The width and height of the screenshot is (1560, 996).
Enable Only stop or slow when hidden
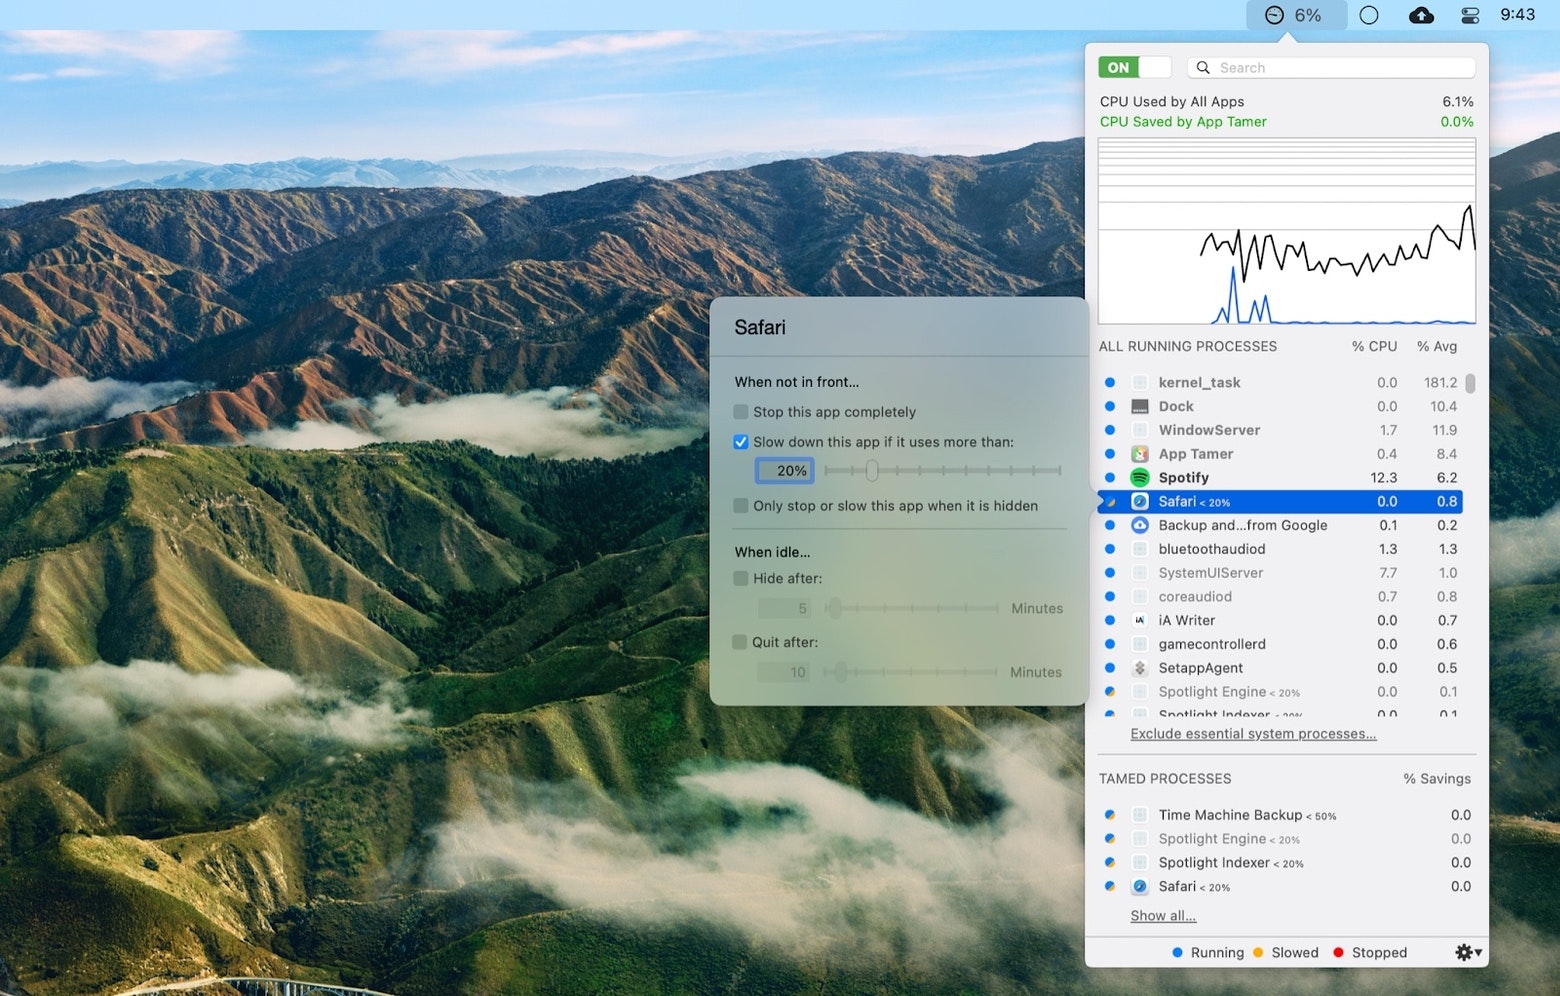(741, 506)
